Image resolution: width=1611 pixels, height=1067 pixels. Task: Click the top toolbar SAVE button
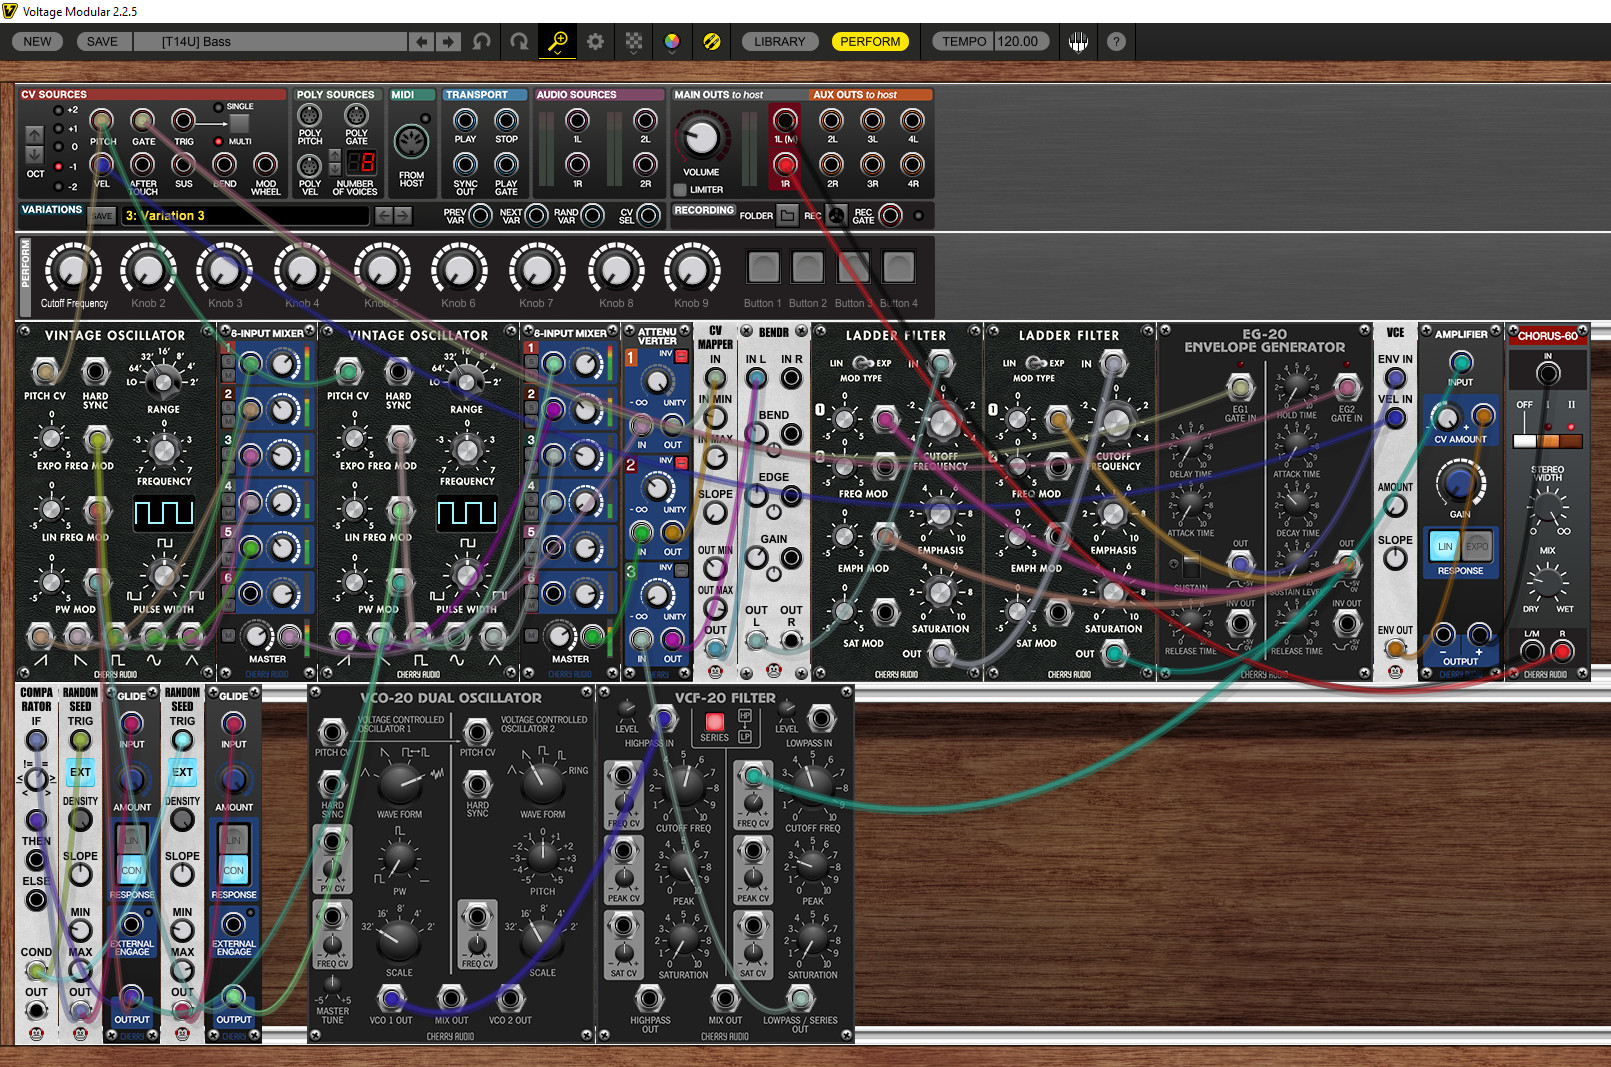click(x=102, y=41)
